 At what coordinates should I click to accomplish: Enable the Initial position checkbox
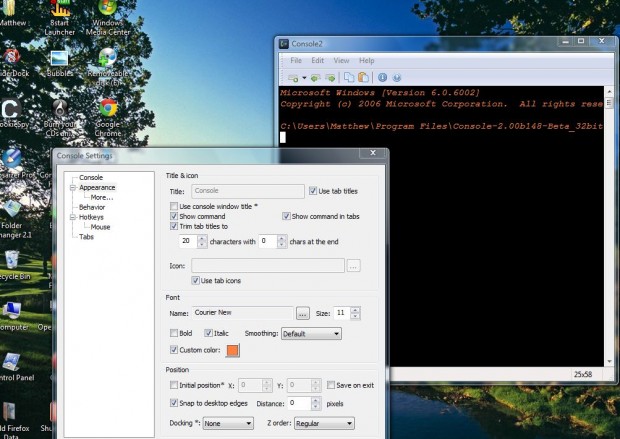[174, 385]
